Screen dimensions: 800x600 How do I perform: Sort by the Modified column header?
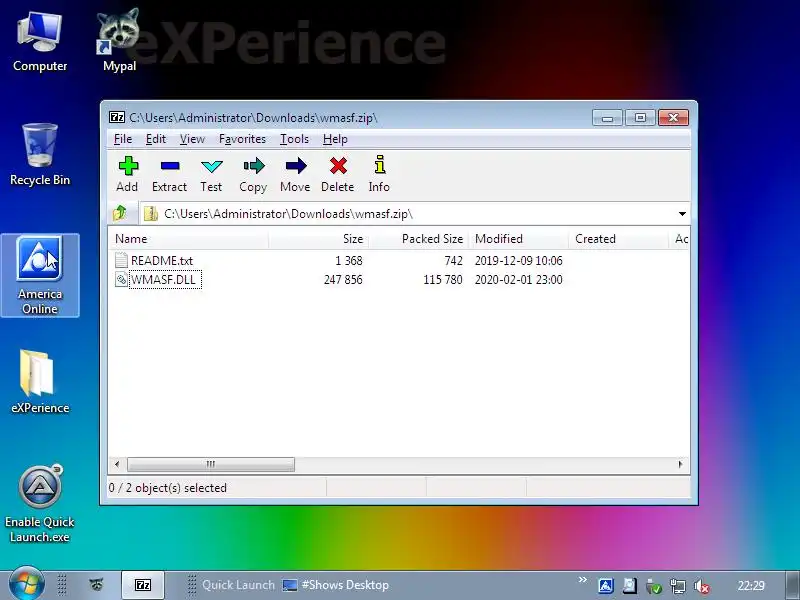(518, 239)
